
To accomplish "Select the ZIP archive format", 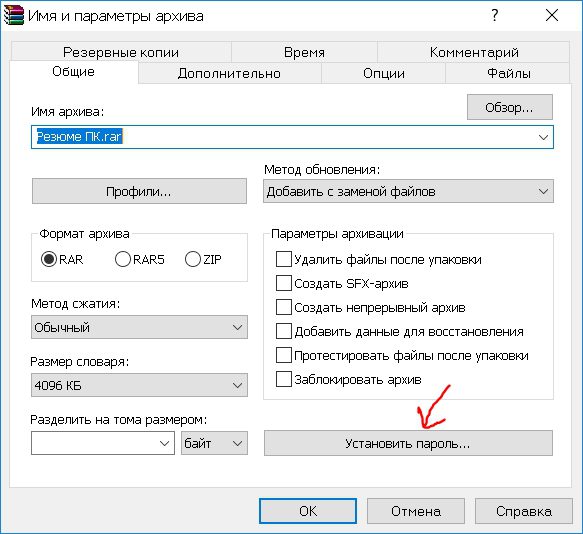I will point(193,259).
